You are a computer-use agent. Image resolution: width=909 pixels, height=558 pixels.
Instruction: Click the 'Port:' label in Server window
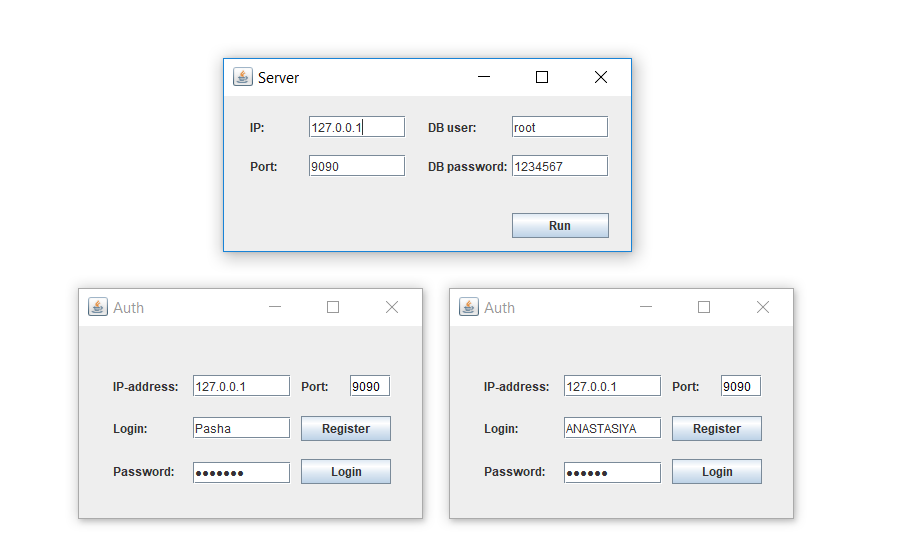264,167
